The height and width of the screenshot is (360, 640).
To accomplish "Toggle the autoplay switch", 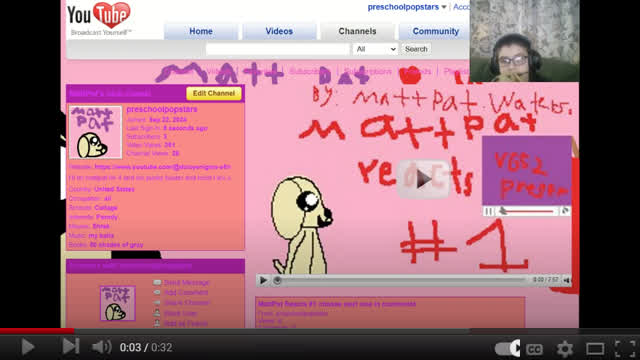I will point(507,349).
